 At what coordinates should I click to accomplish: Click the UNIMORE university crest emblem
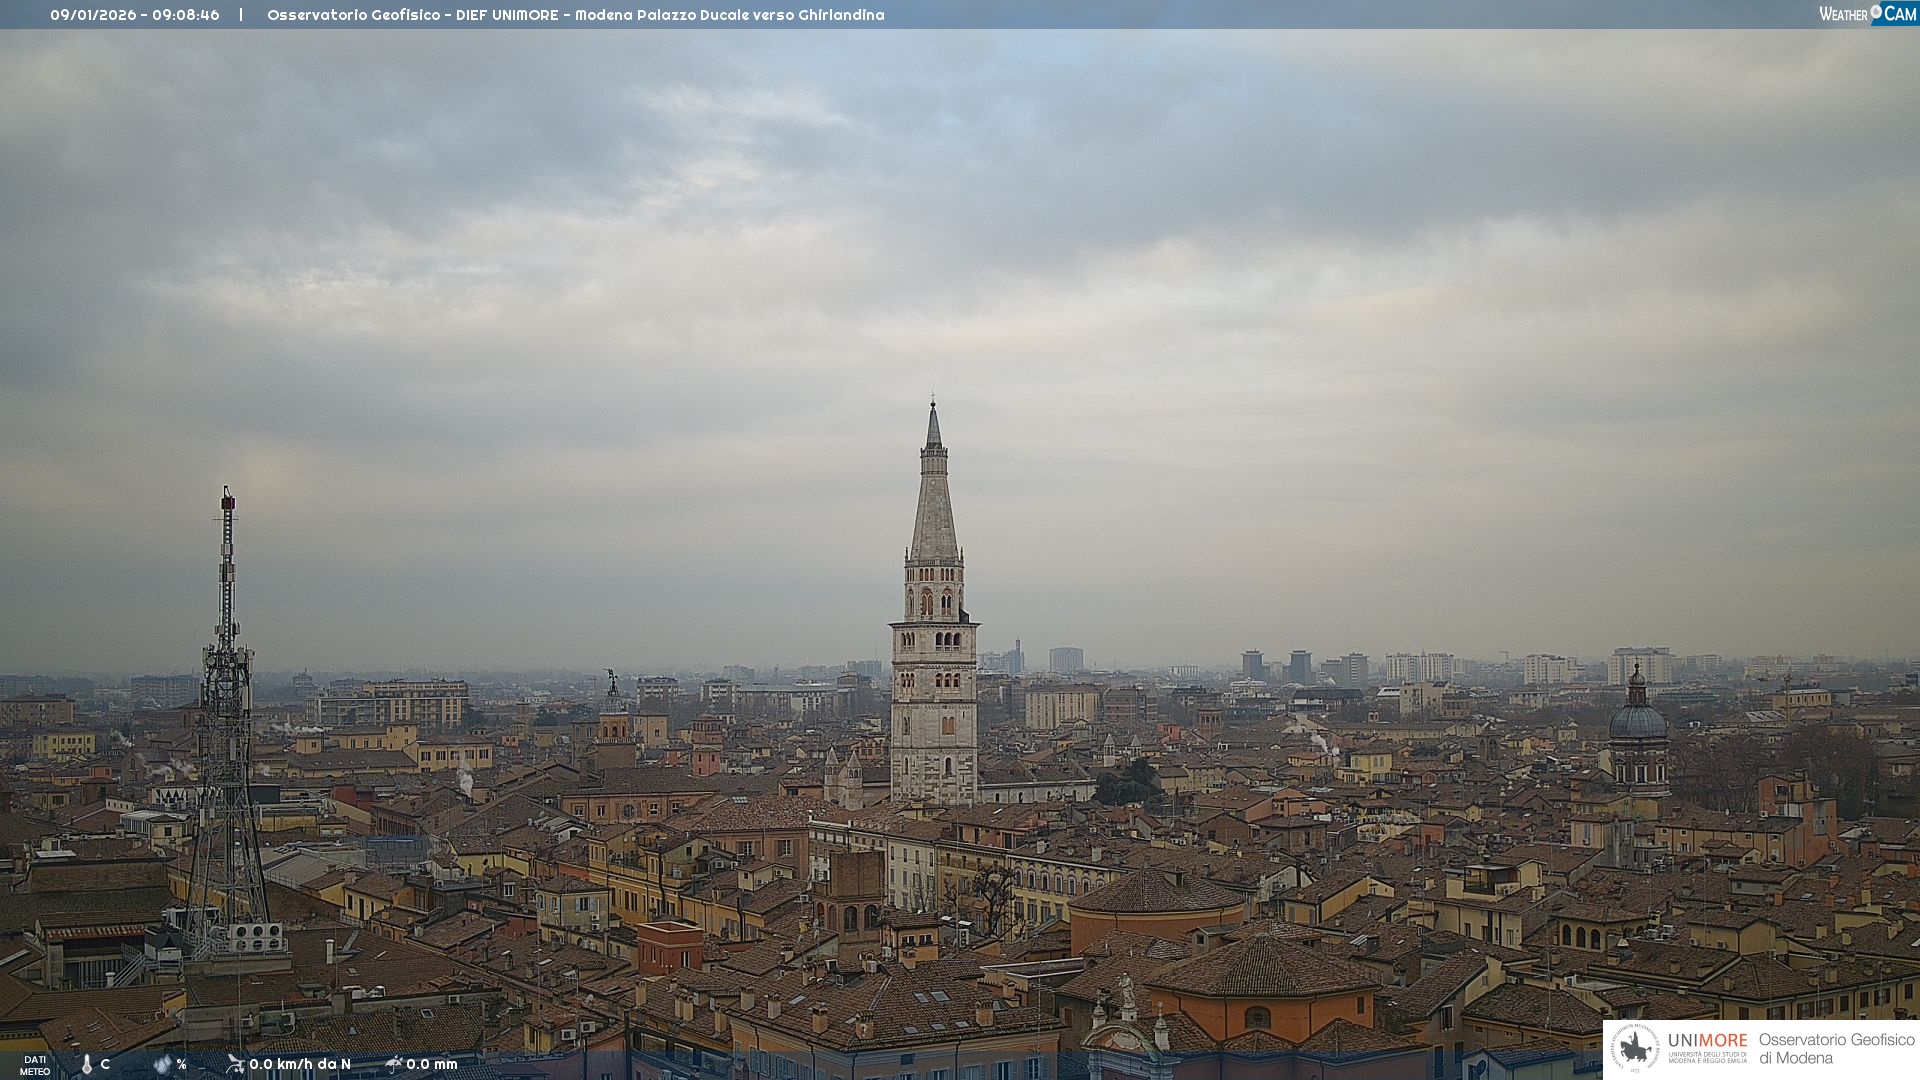1636,1048
